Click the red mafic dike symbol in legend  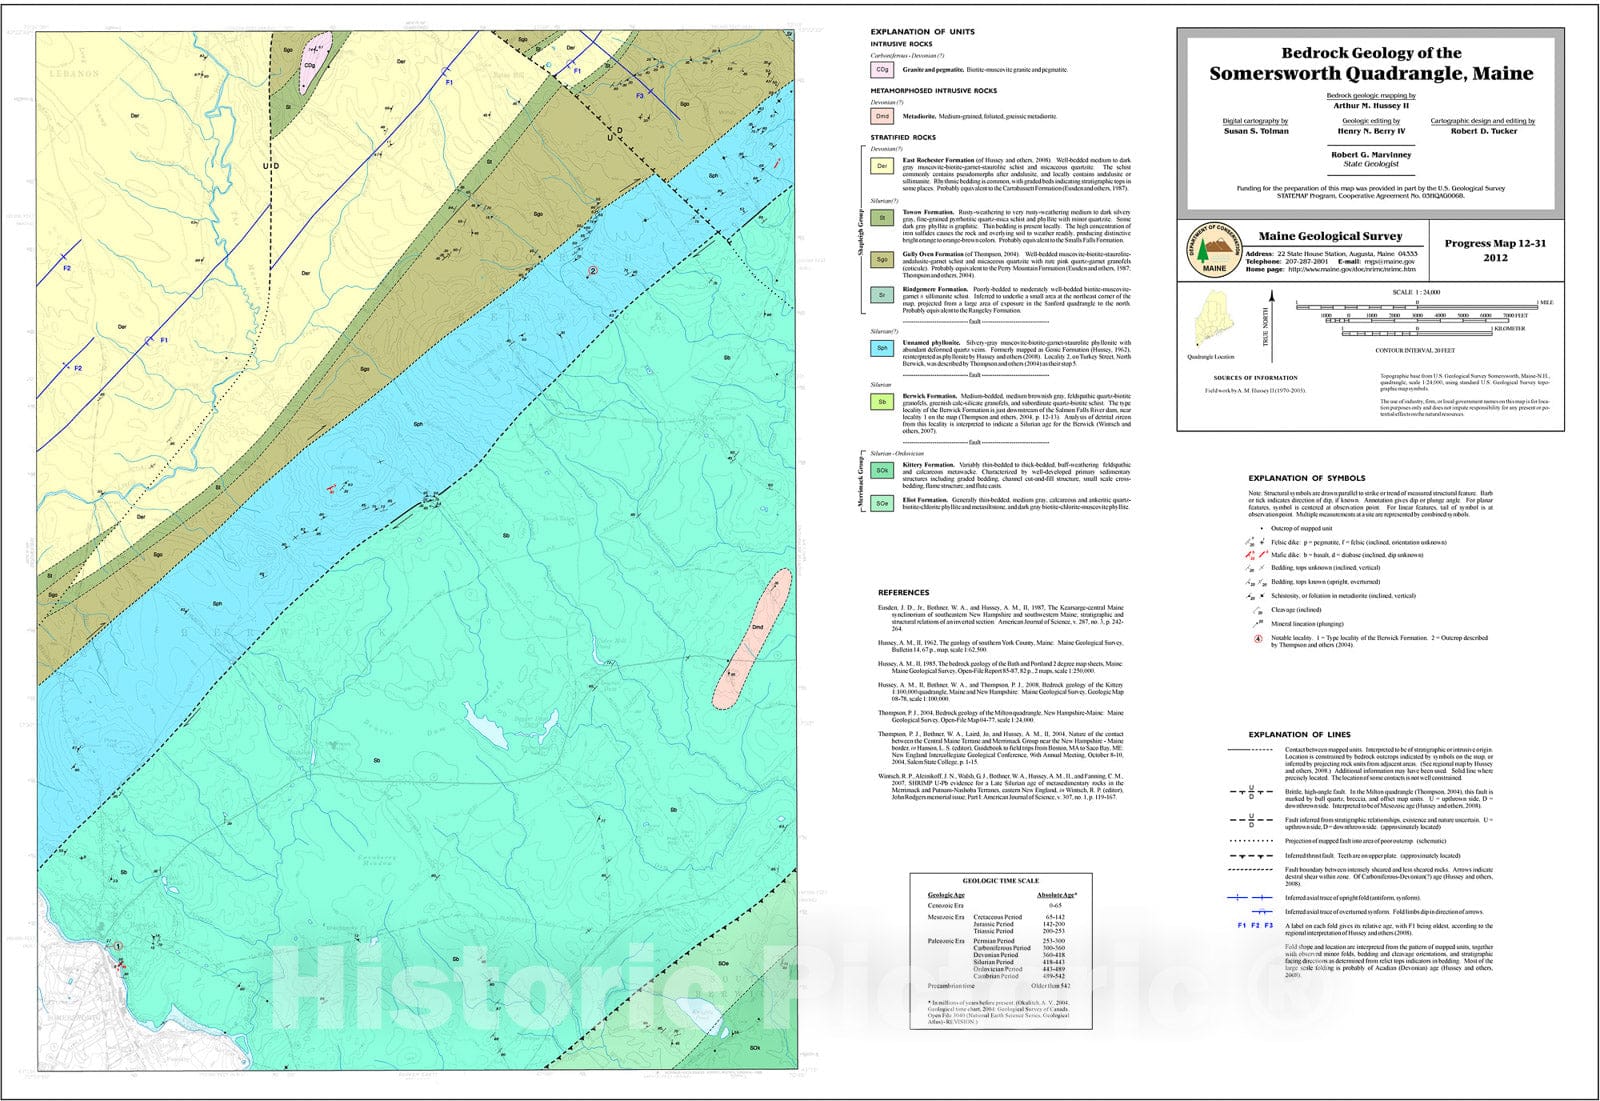[1256, 554]
